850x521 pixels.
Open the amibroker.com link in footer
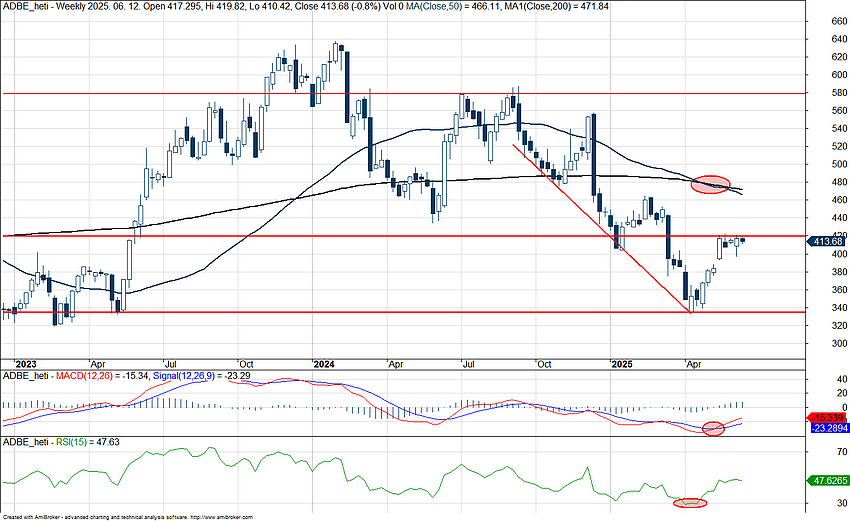222,518
